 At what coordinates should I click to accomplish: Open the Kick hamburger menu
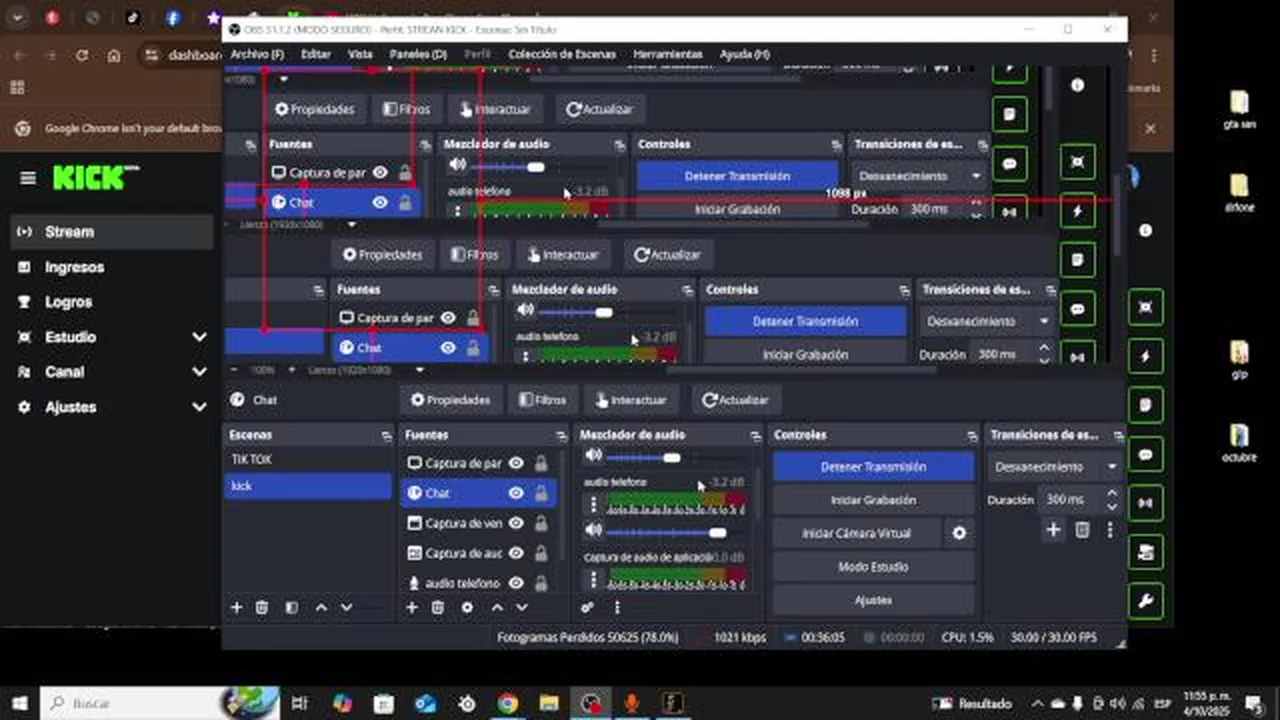(28, 178)
